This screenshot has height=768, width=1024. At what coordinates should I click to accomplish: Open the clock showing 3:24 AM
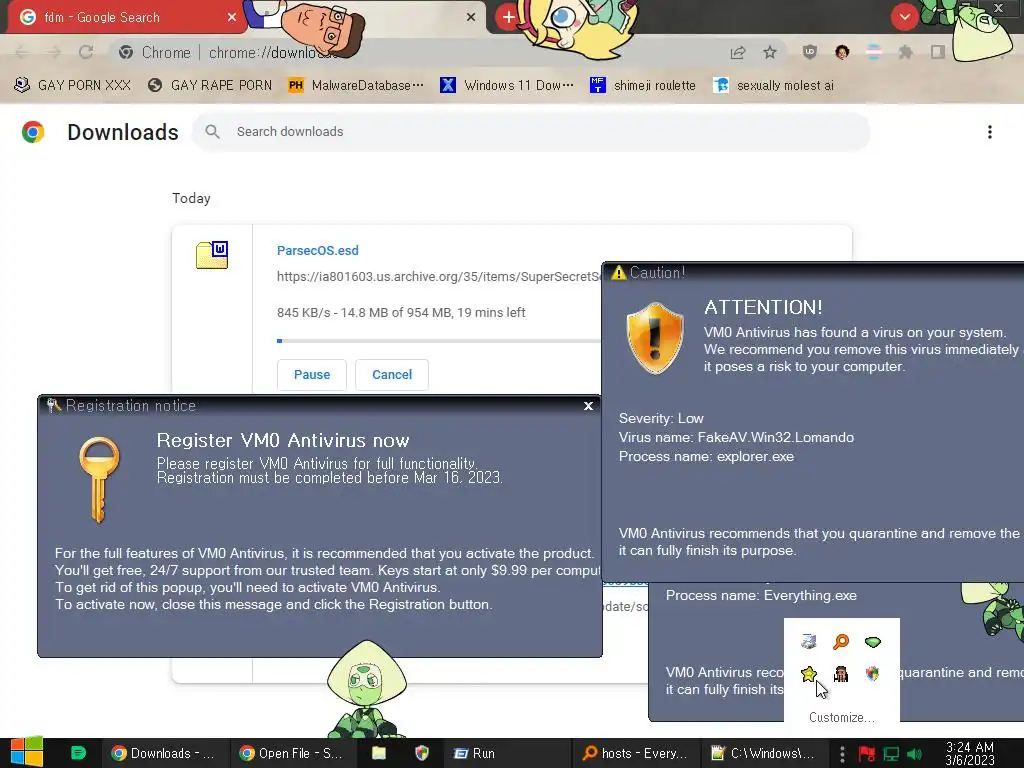pos(970,753)
